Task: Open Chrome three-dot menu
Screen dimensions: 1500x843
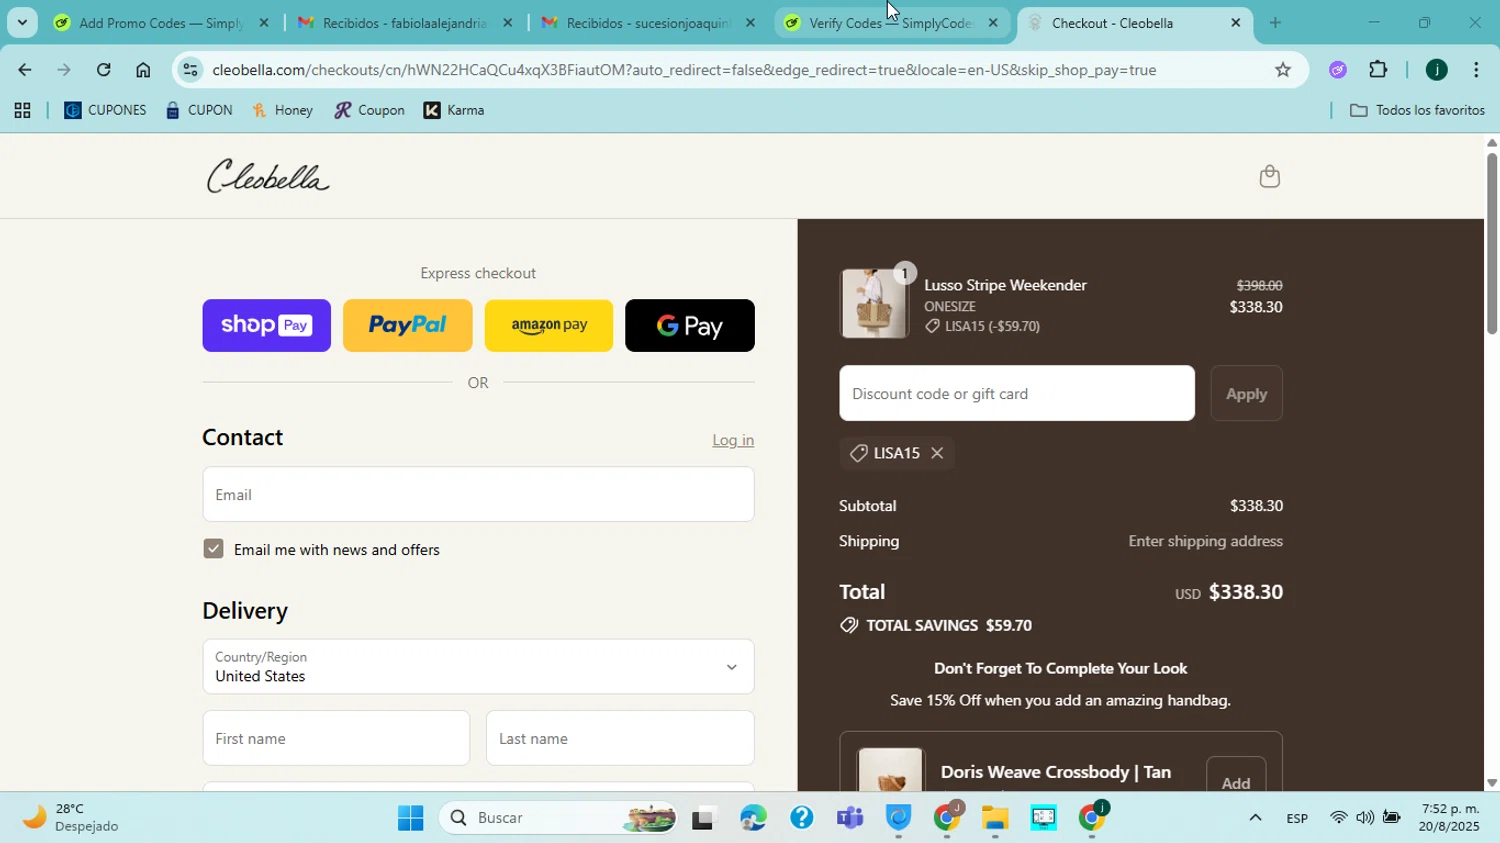Action: click(1476, 70)
